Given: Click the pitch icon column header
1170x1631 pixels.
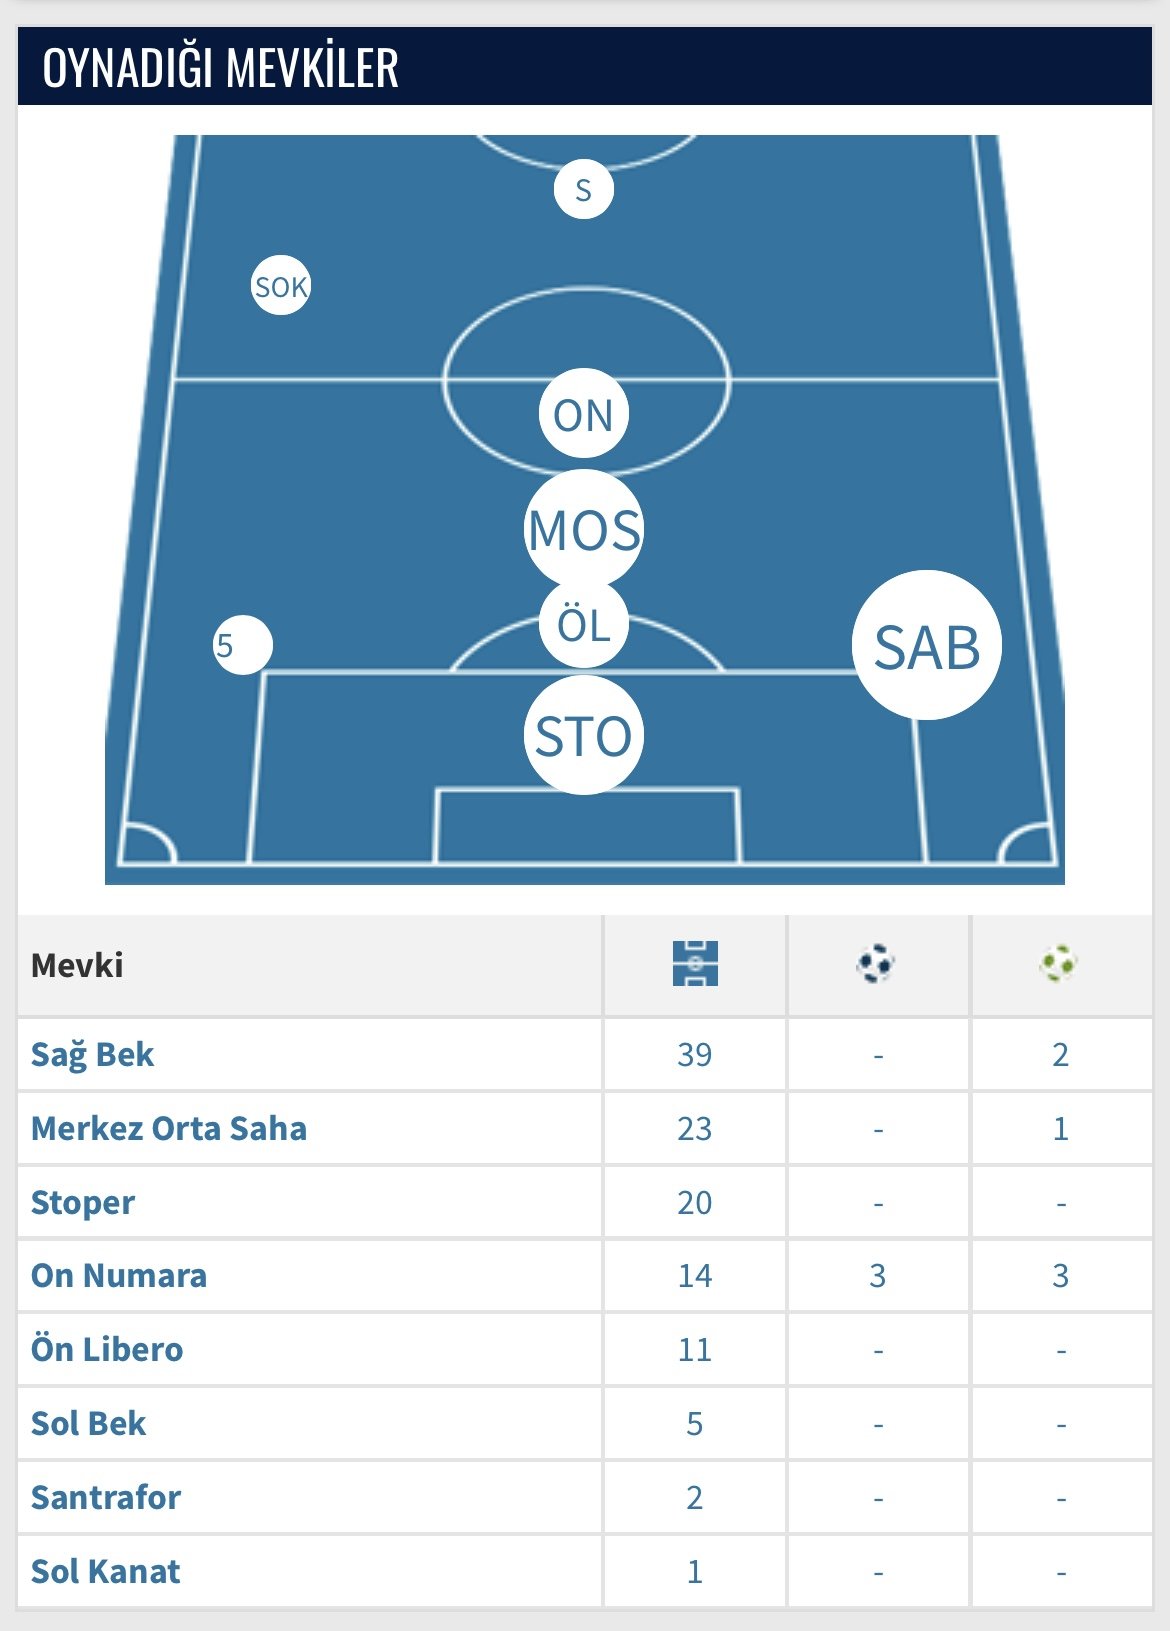Looking at the screenshot, I should click(696, 964).
